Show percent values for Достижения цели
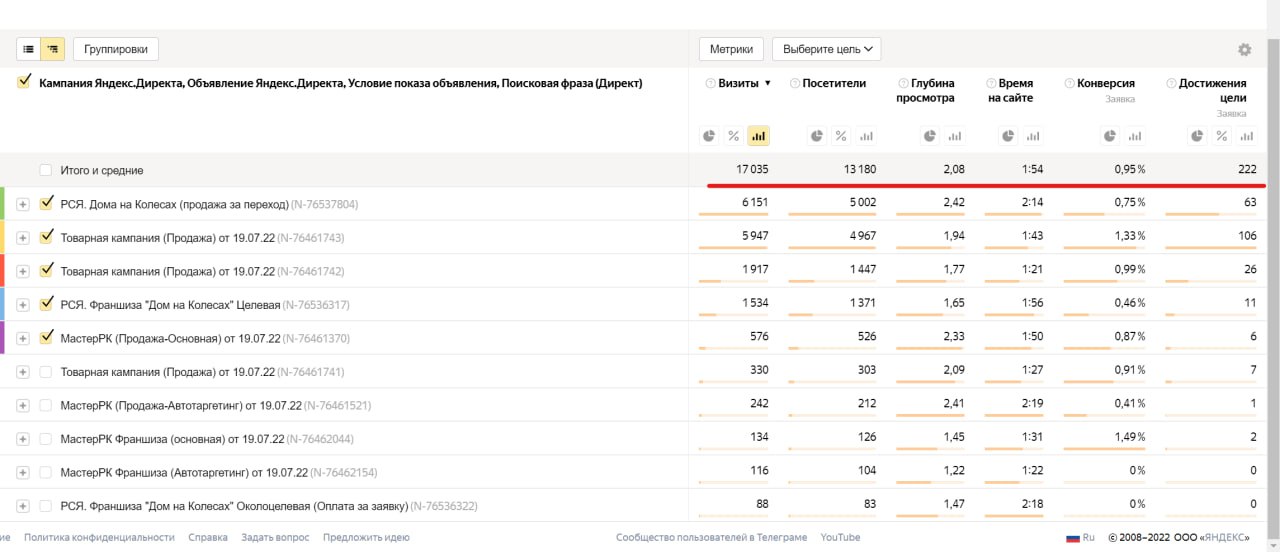Image resolution: width=1280 pixels, height=552 pixels. [x=1221, y=136]
